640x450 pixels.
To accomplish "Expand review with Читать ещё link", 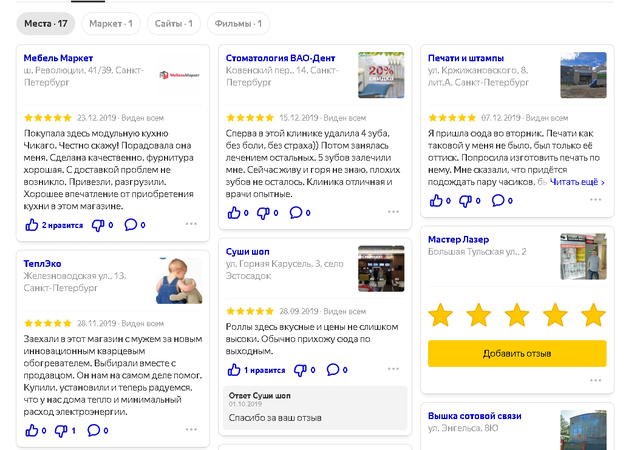I will pos(577,182).
